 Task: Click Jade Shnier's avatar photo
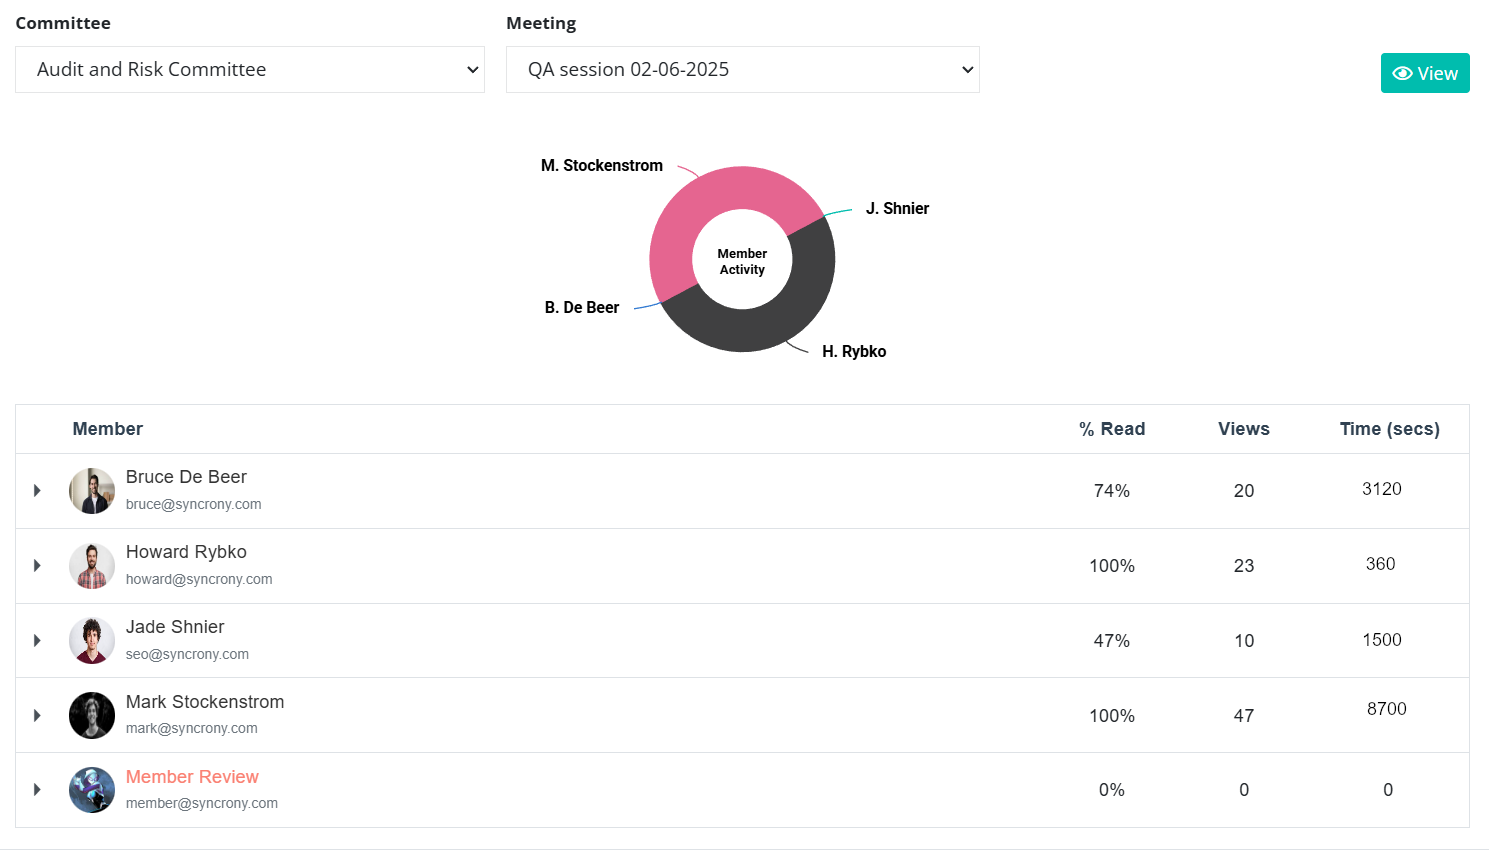[x=91, y=640]
